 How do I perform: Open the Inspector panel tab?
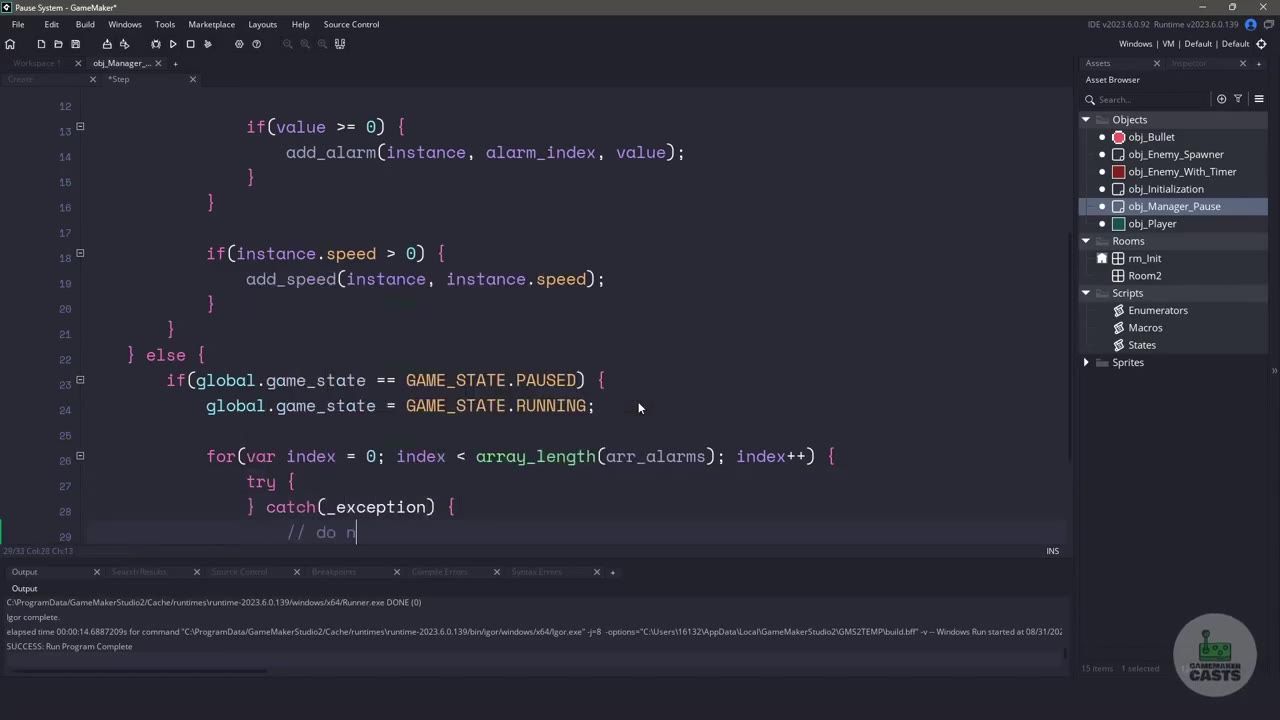click(1189, 63)
